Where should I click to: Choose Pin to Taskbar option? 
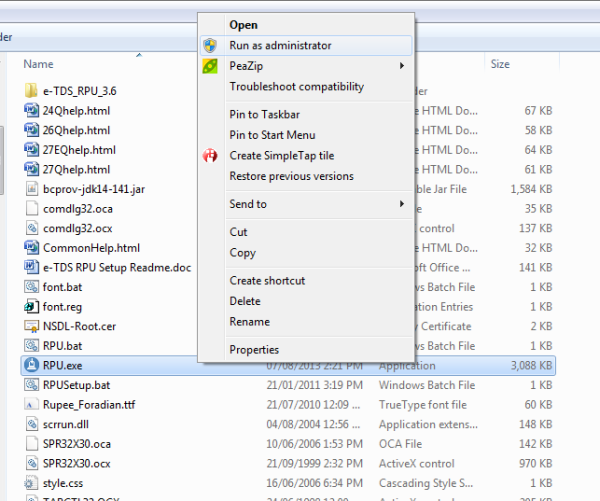point(265,115)
